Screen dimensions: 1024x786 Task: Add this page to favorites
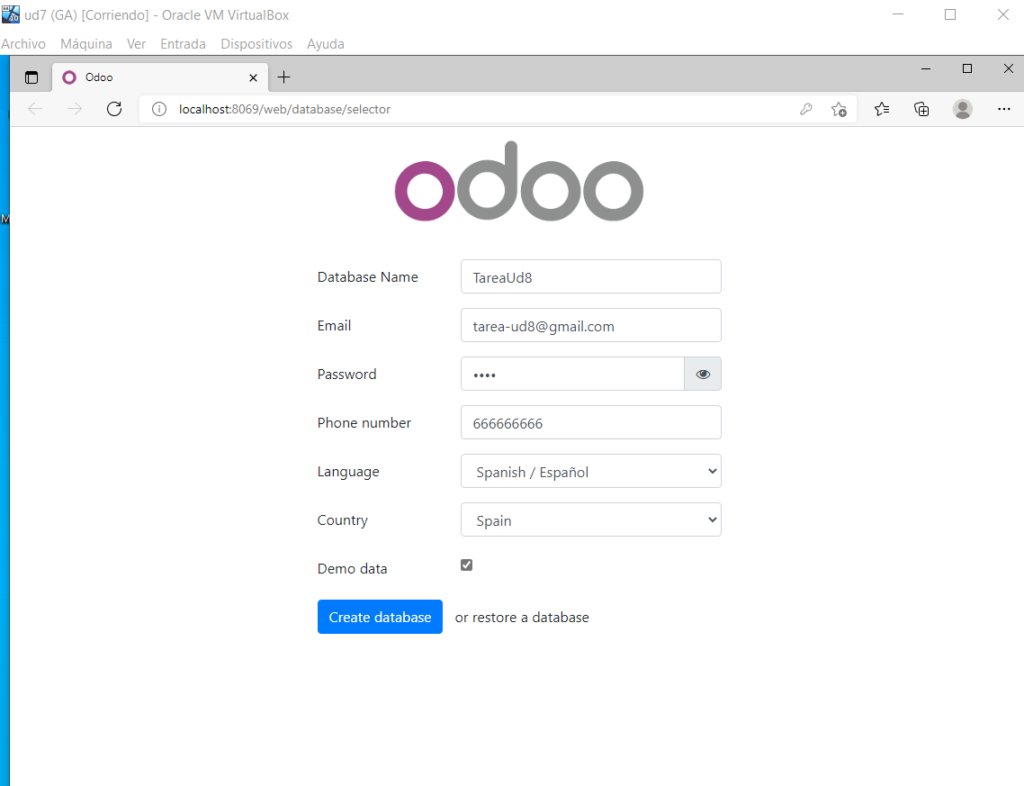pyautogui.click(x=839, y=109)
